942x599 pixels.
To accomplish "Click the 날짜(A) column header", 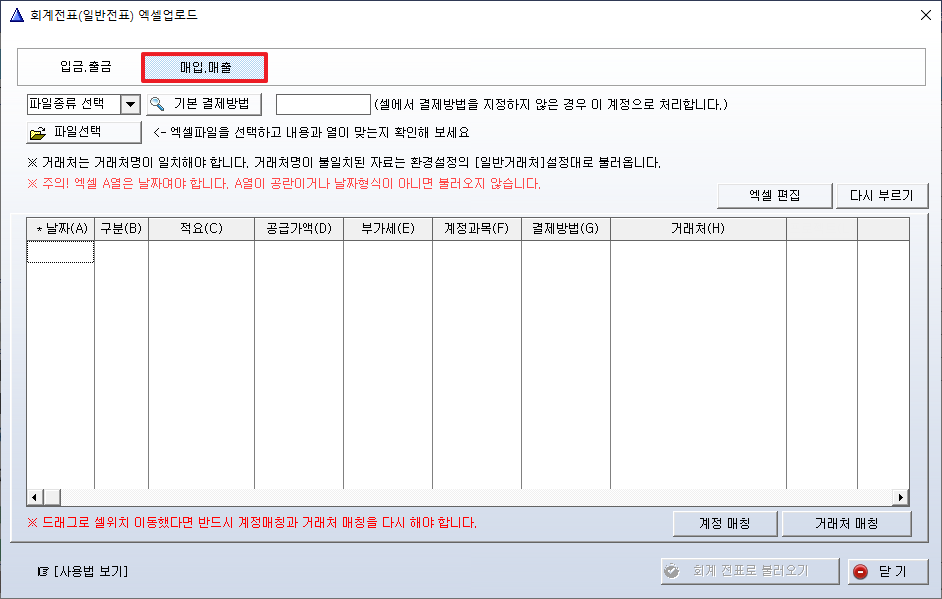I will pos(61,229).
